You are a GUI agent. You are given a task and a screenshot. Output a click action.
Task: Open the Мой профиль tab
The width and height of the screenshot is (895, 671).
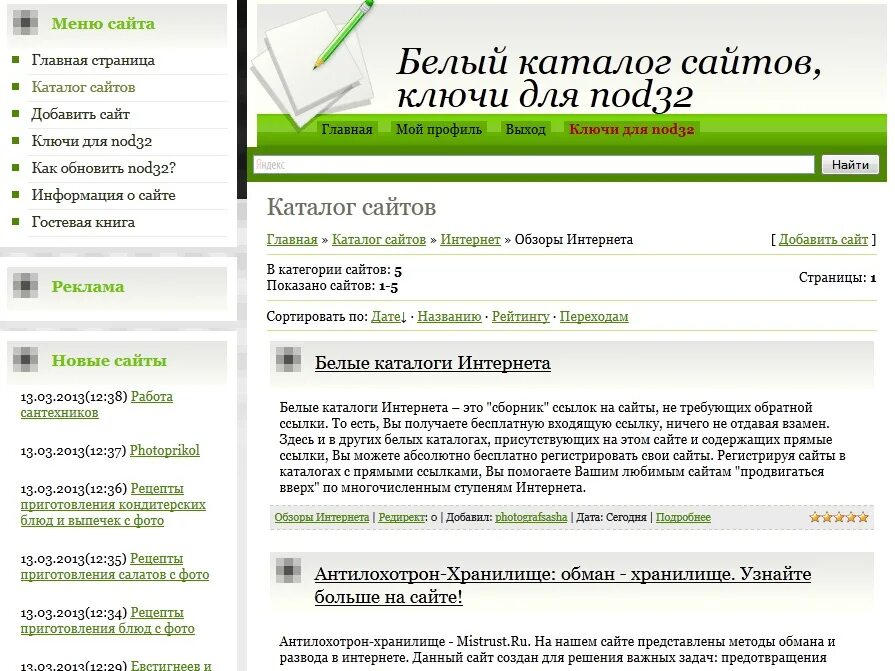pyautogui.click(x=439, y=130)
